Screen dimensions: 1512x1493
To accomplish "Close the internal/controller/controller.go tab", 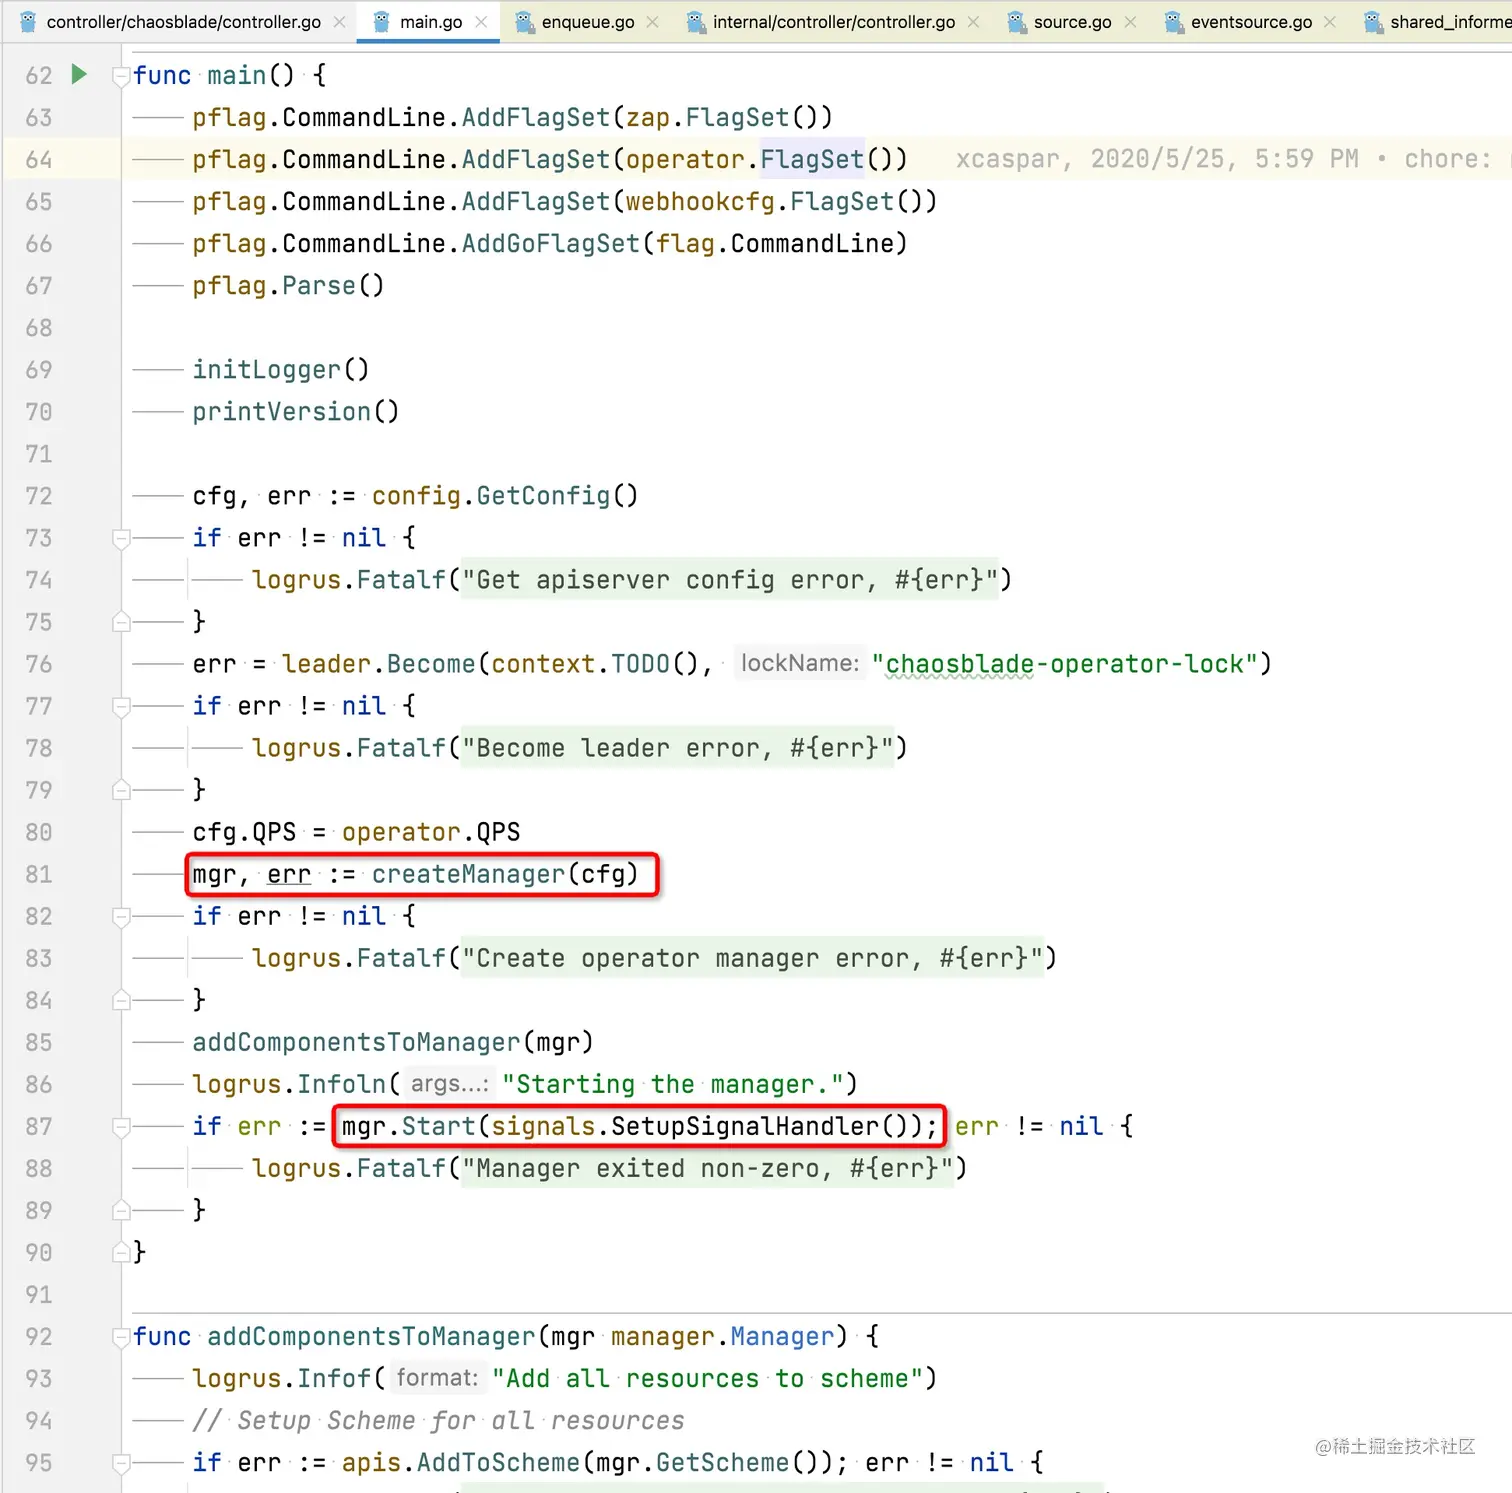I will (x=973, y=22).
